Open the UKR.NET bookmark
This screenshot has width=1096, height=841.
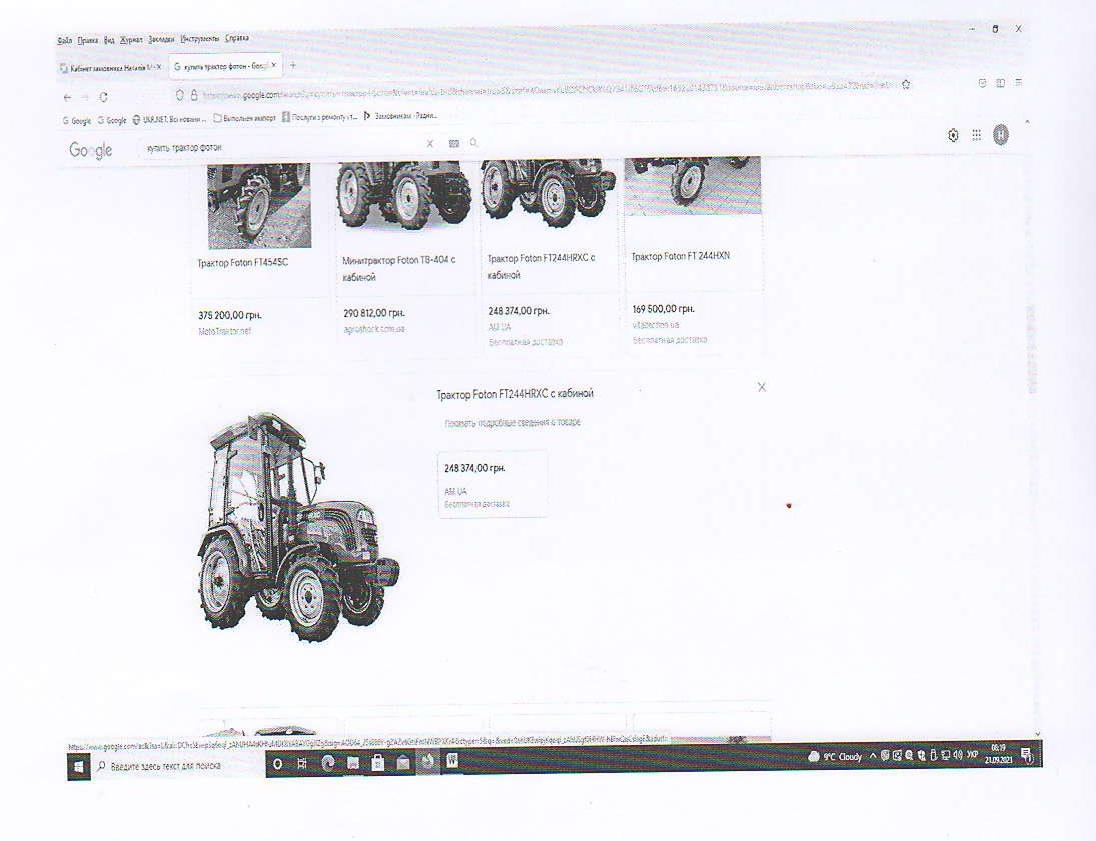tap(168, 119)
